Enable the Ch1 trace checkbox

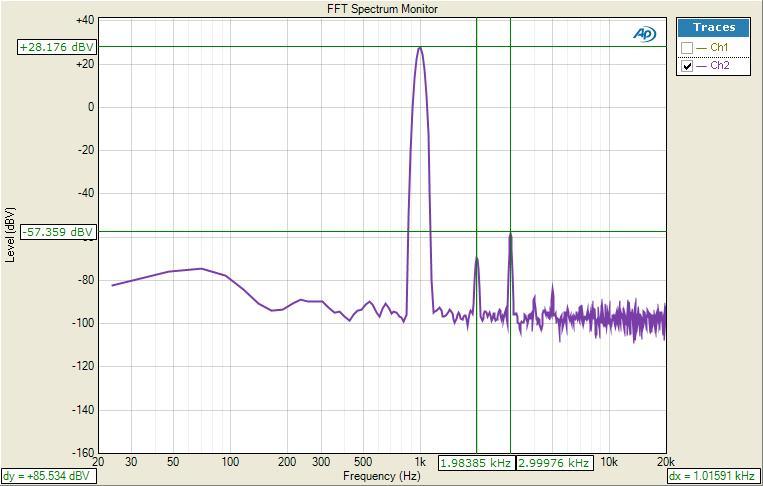point(686,48)
